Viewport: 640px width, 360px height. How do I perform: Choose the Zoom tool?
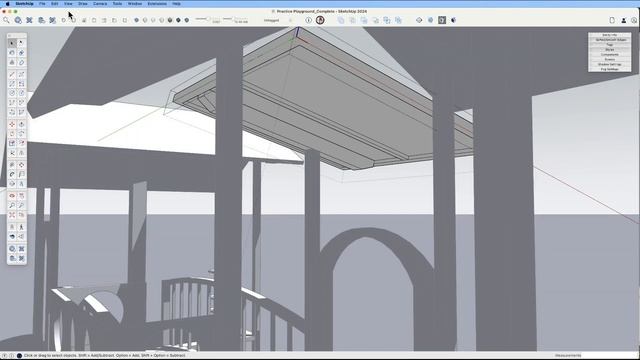coord(12,205)
